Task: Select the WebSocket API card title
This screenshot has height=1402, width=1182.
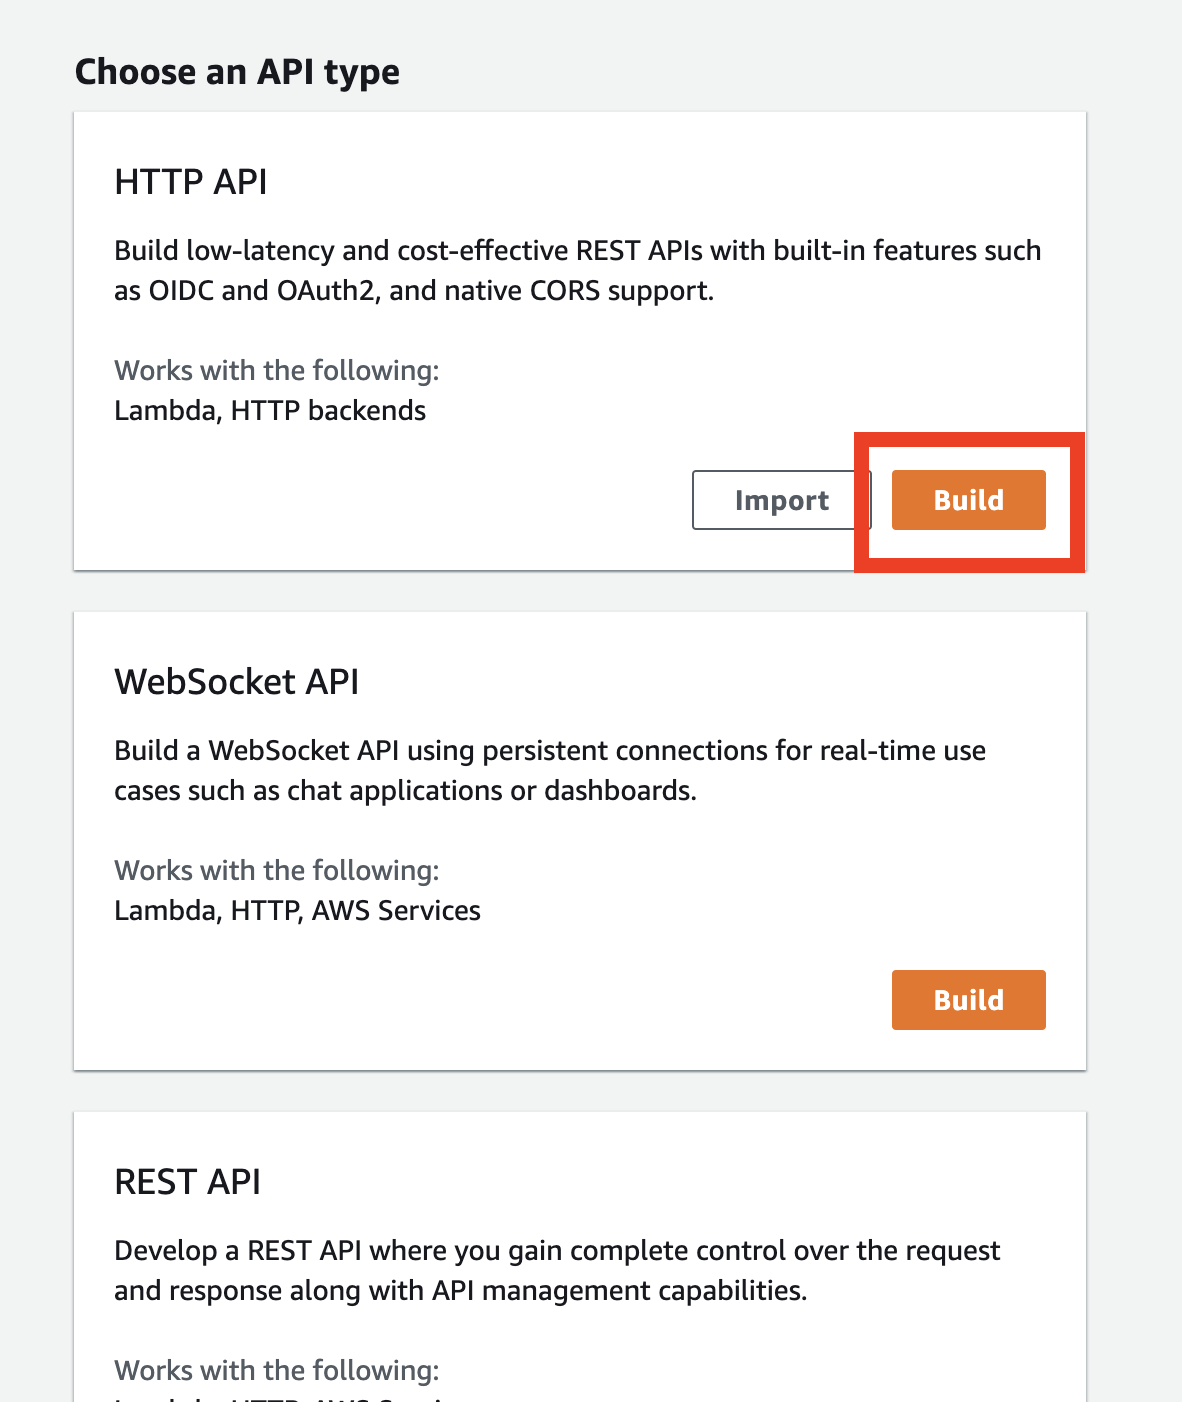Action: 237,682
